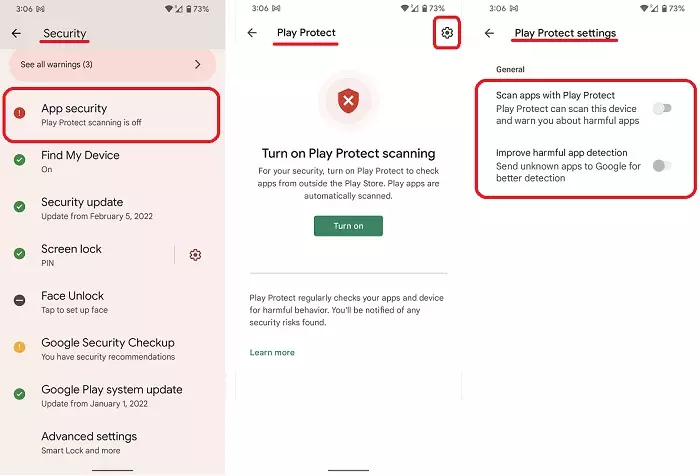The width and height of the screenshot is (700, 476).
Task: Follow the Learn more link
Action: 272,352
